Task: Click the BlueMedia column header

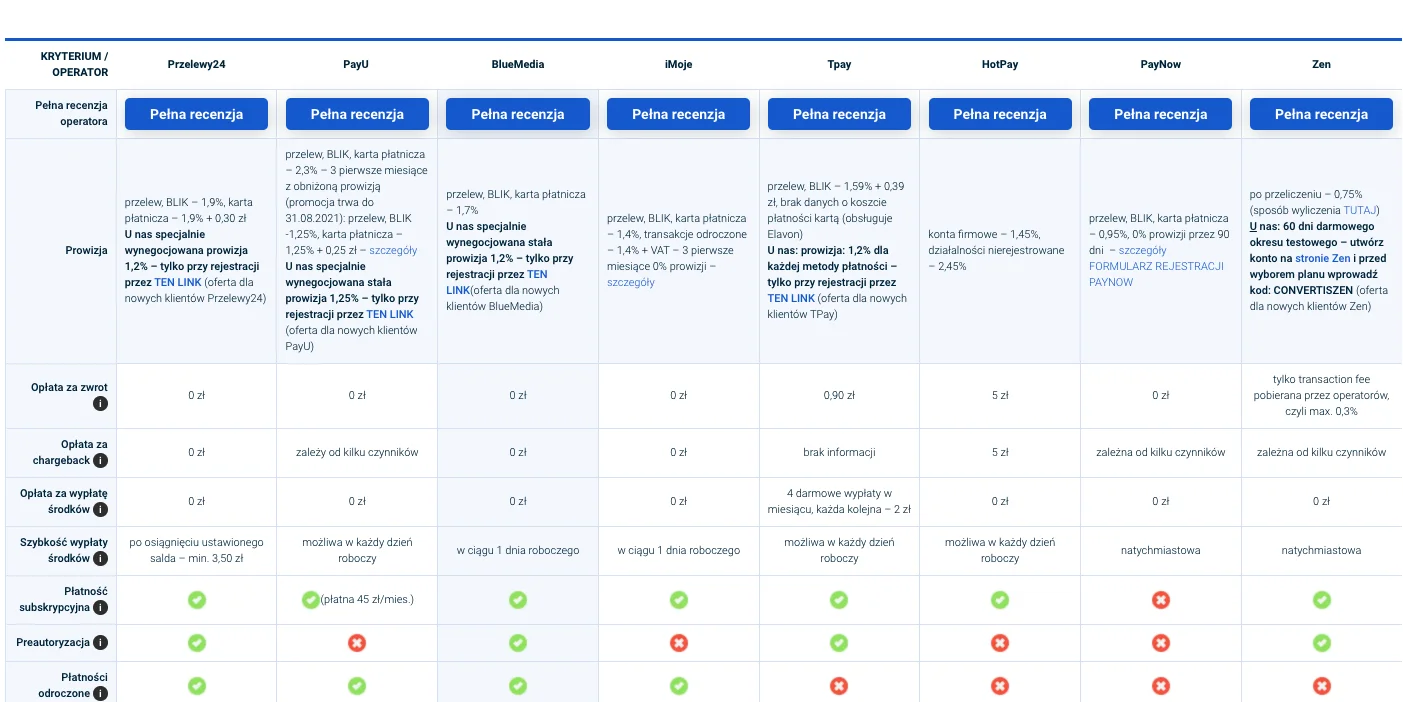Action: pyautogui.click(x=517, y=65)
